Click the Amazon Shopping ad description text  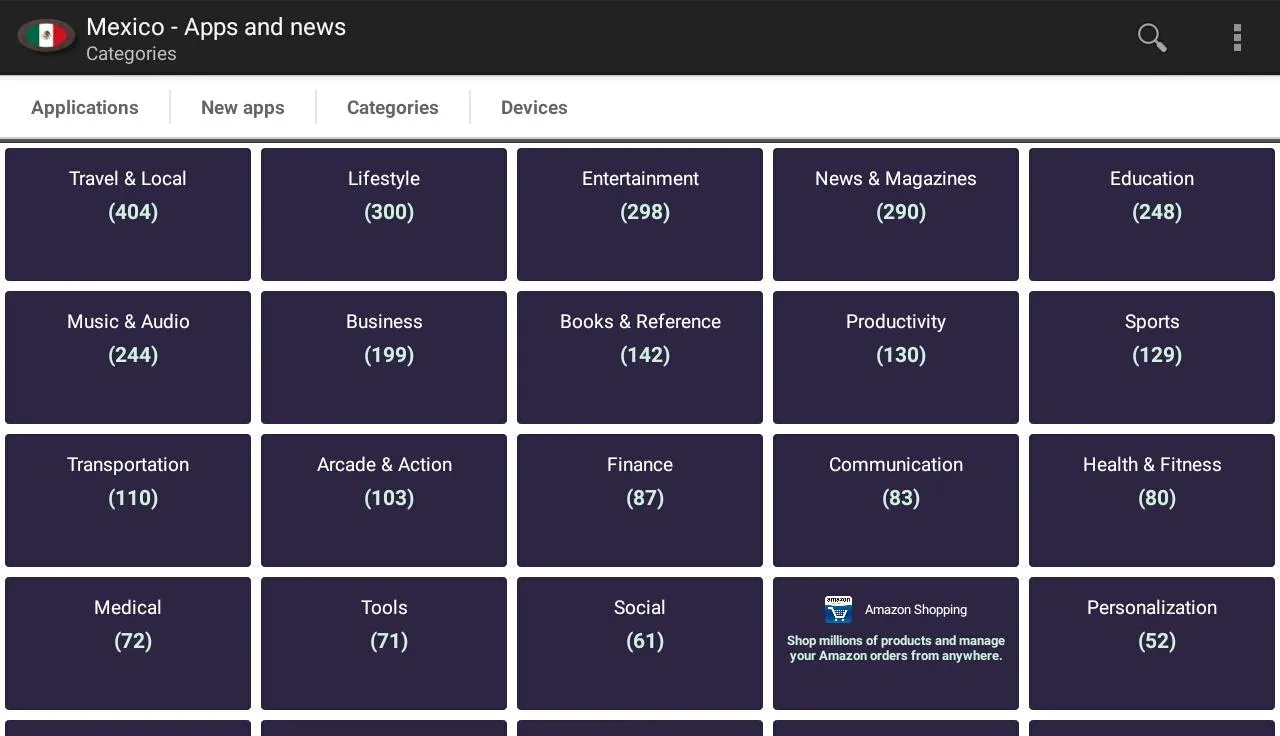896,648
